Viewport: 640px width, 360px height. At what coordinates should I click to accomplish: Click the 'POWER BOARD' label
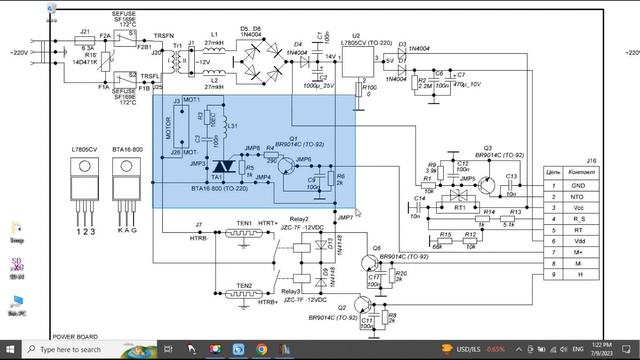pyautogui.click(x=75, y=337)
